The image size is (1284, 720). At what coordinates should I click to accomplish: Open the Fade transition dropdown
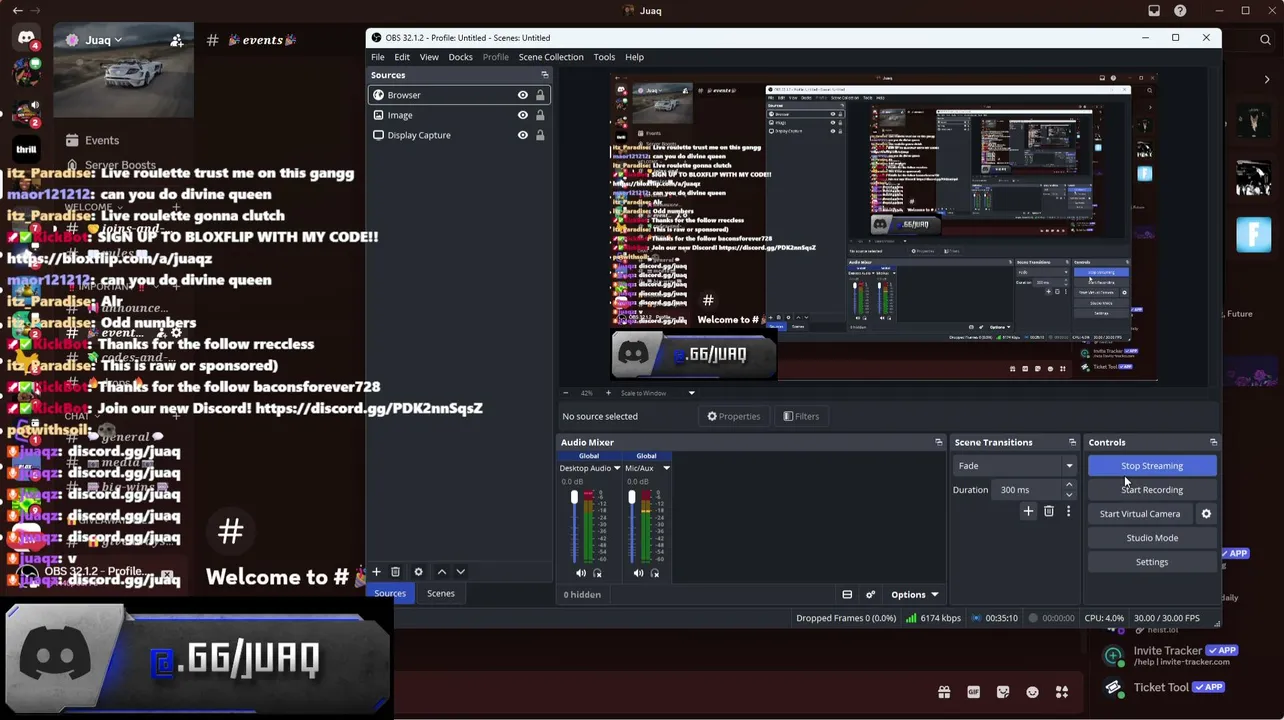coord(1015,466)
